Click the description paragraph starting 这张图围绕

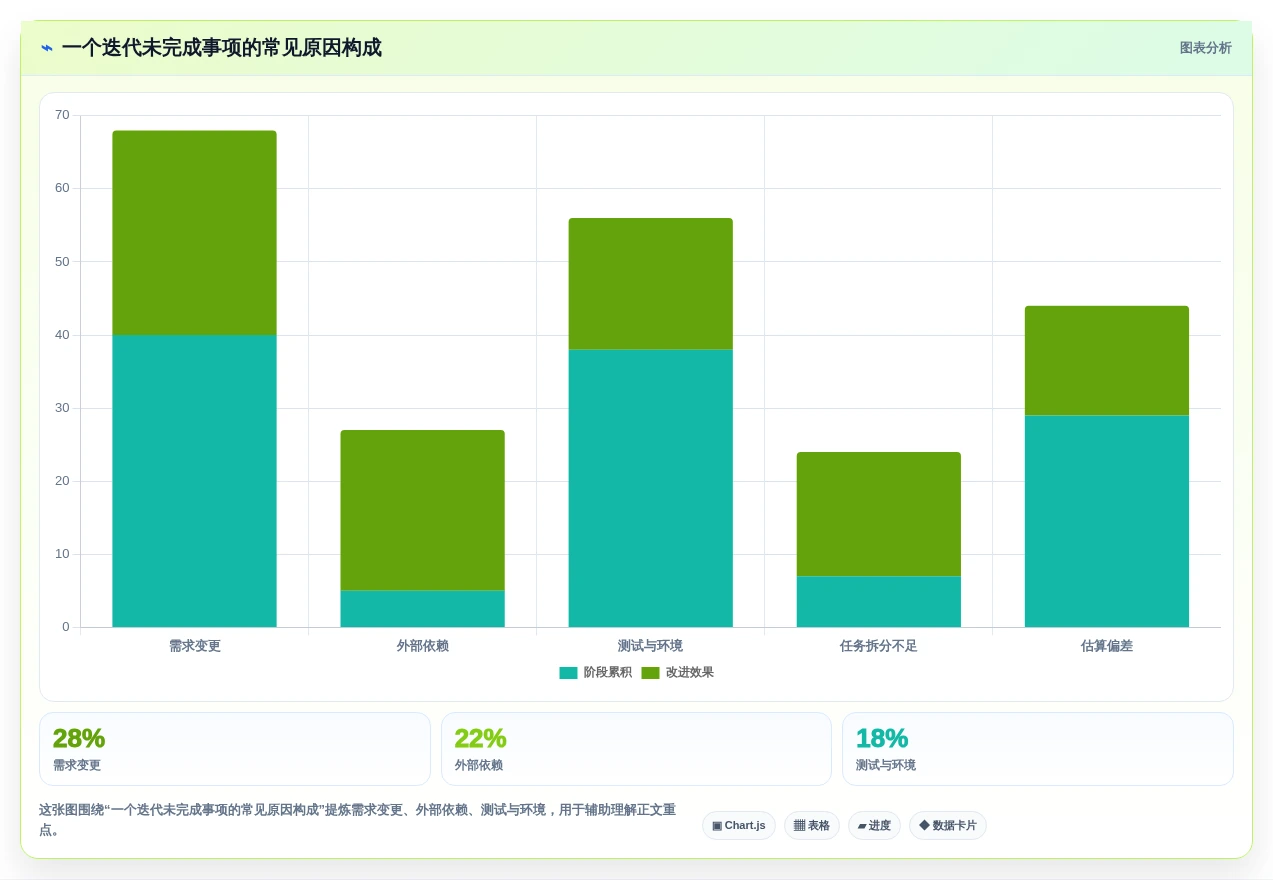point(357,820)
